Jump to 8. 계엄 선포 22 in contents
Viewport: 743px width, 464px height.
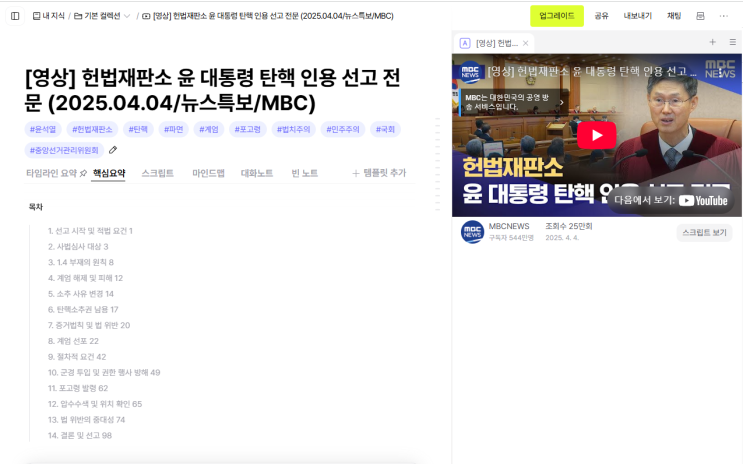point(73,341)
